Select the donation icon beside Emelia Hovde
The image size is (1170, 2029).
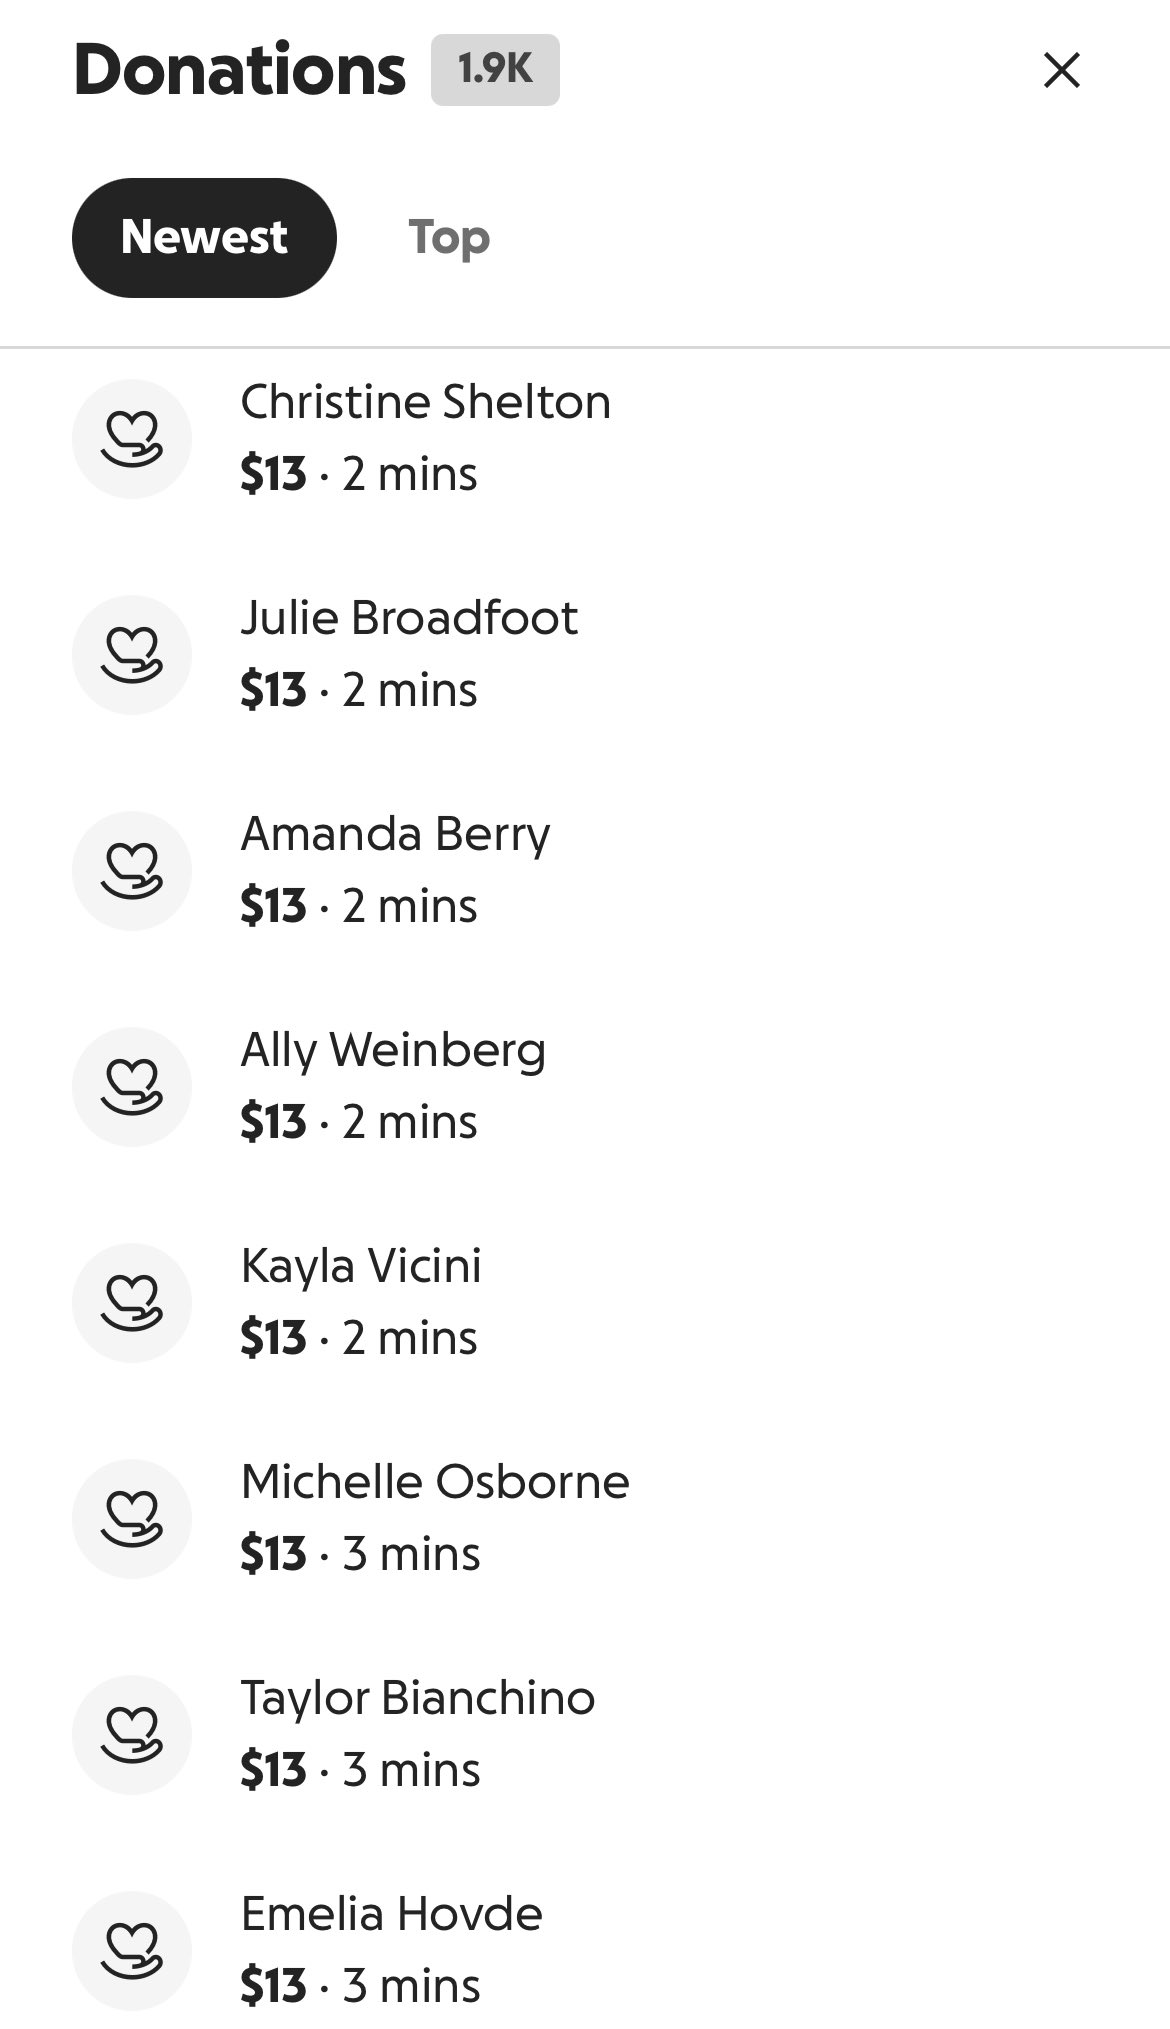pyautogui.click(x=132, y=1951)
